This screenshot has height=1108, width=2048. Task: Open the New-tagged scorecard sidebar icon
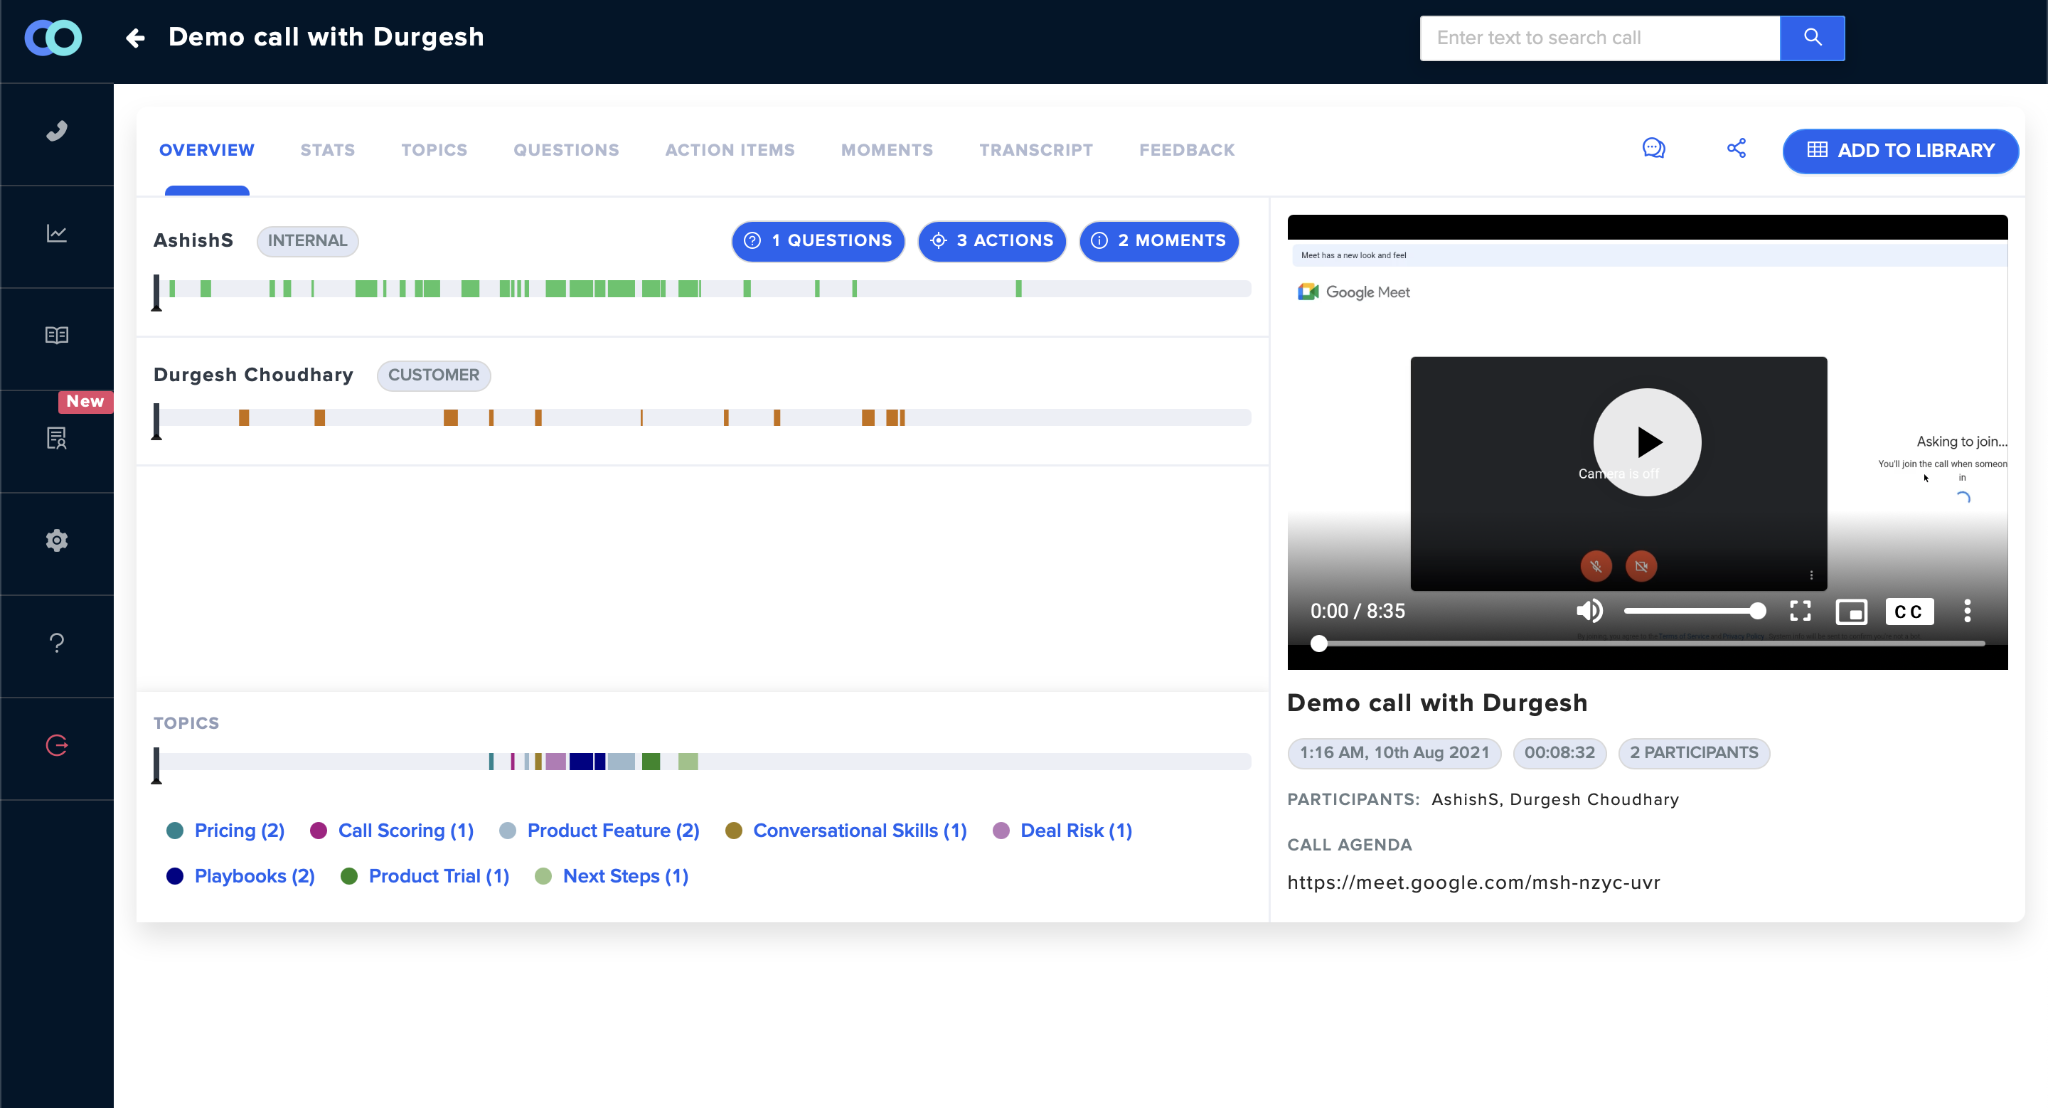(57, 438)
